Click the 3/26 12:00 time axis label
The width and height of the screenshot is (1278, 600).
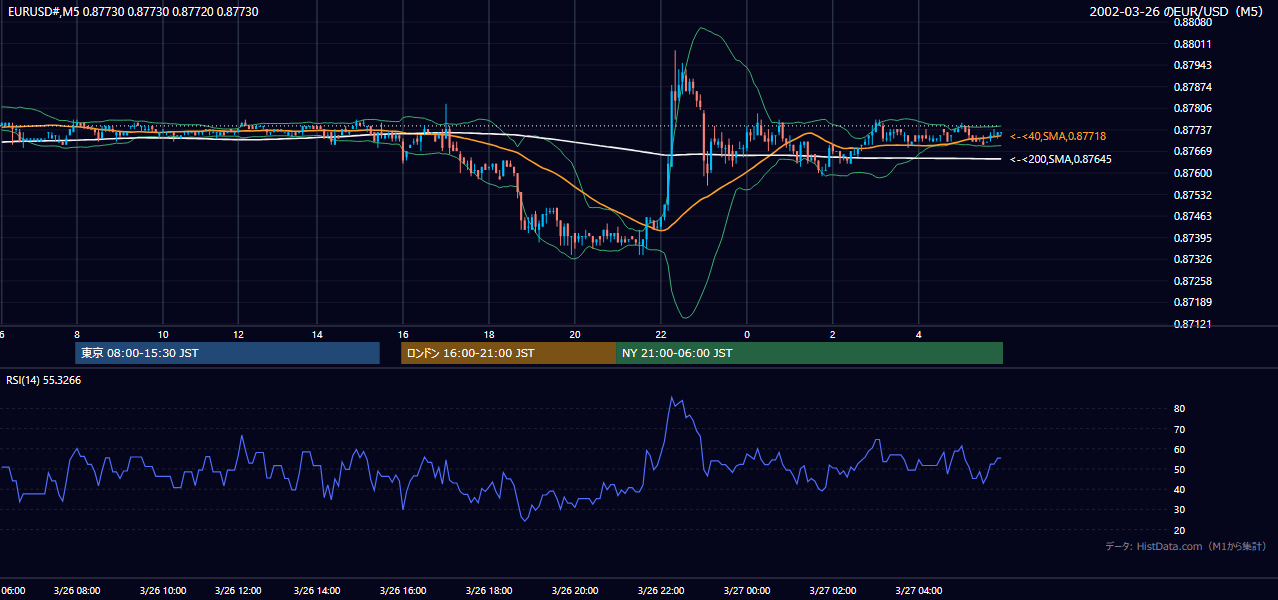click(238, 591)
